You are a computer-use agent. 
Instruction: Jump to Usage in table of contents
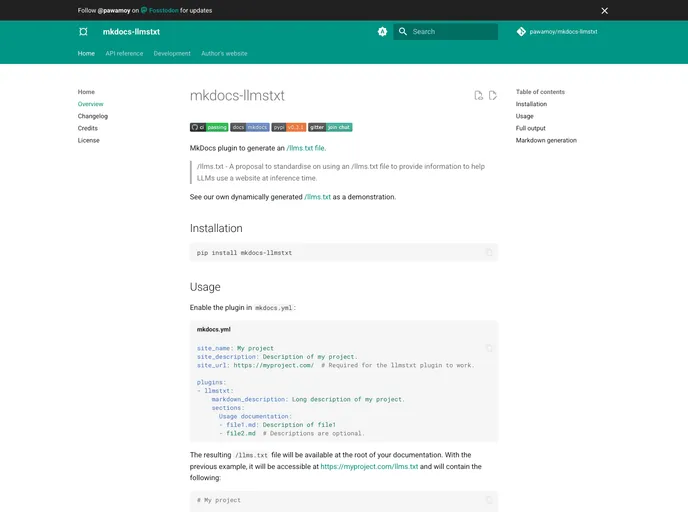(x=524, y=116)
